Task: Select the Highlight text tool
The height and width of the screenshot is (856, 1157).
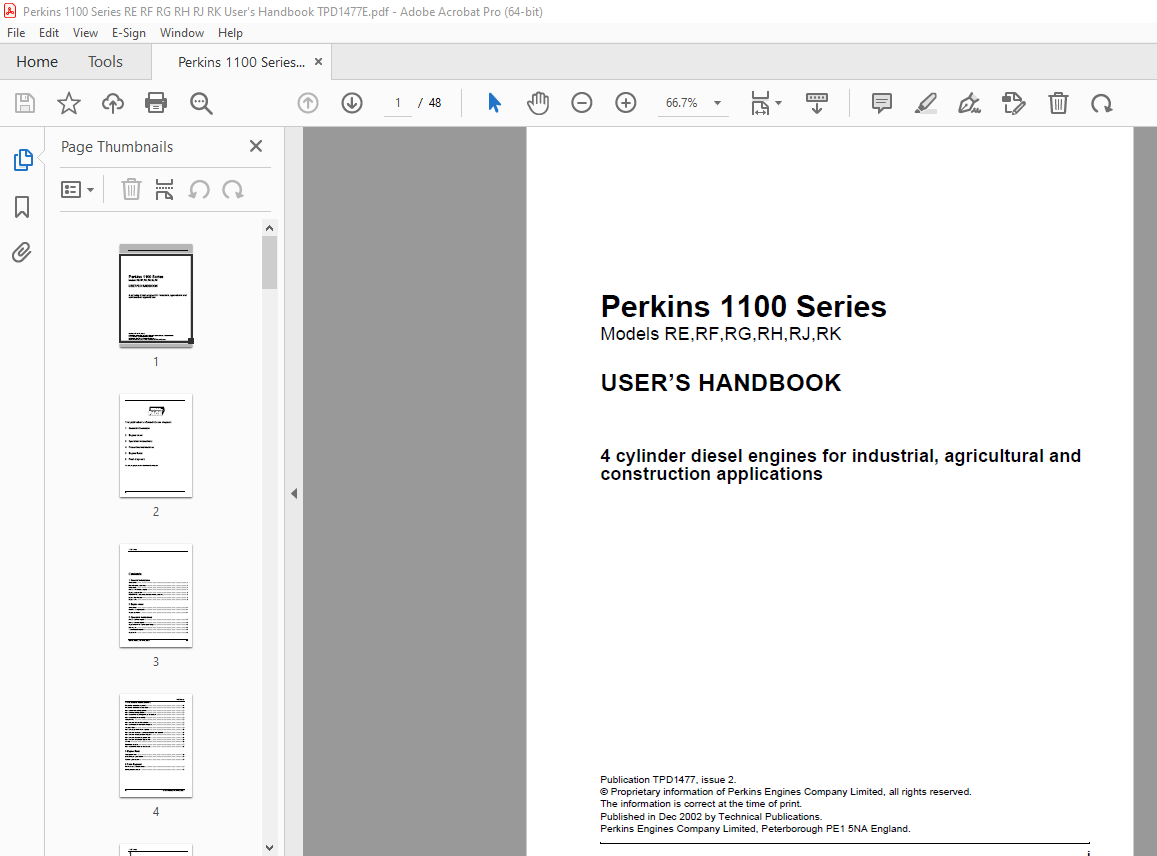Action: point(925,103)
